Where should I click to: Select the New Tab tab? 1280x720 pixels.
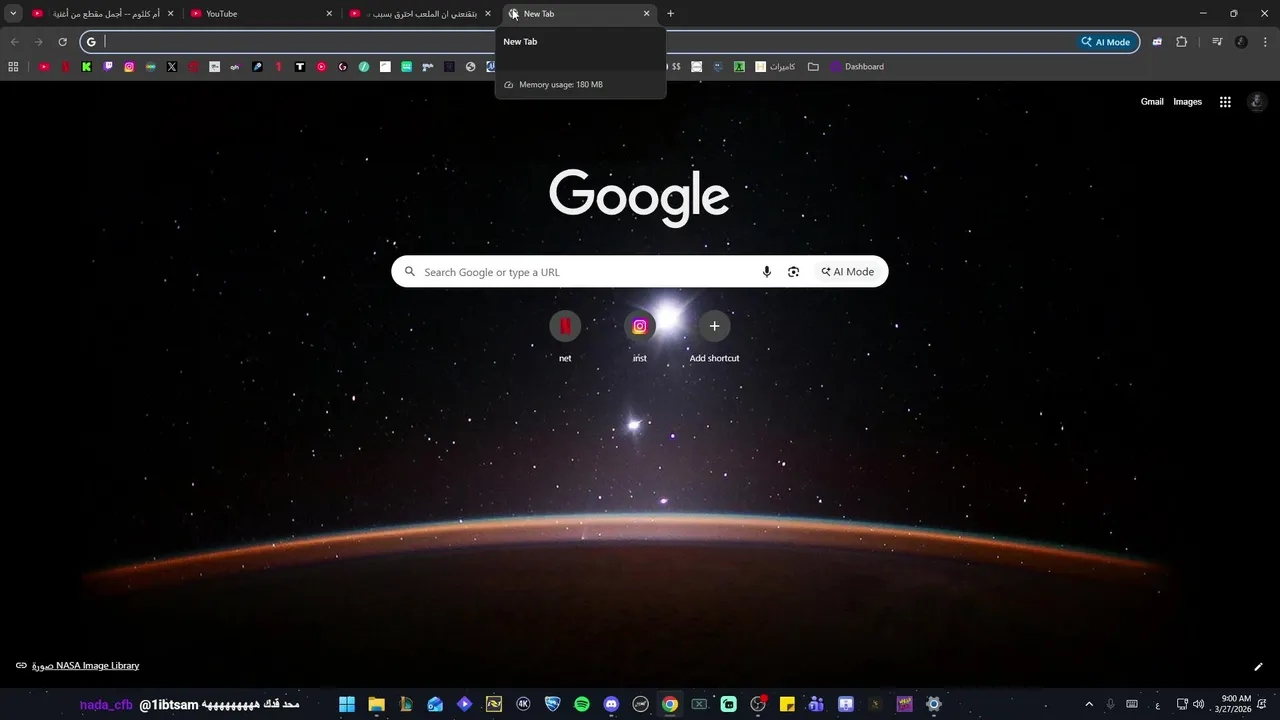(x=580, y=14)
